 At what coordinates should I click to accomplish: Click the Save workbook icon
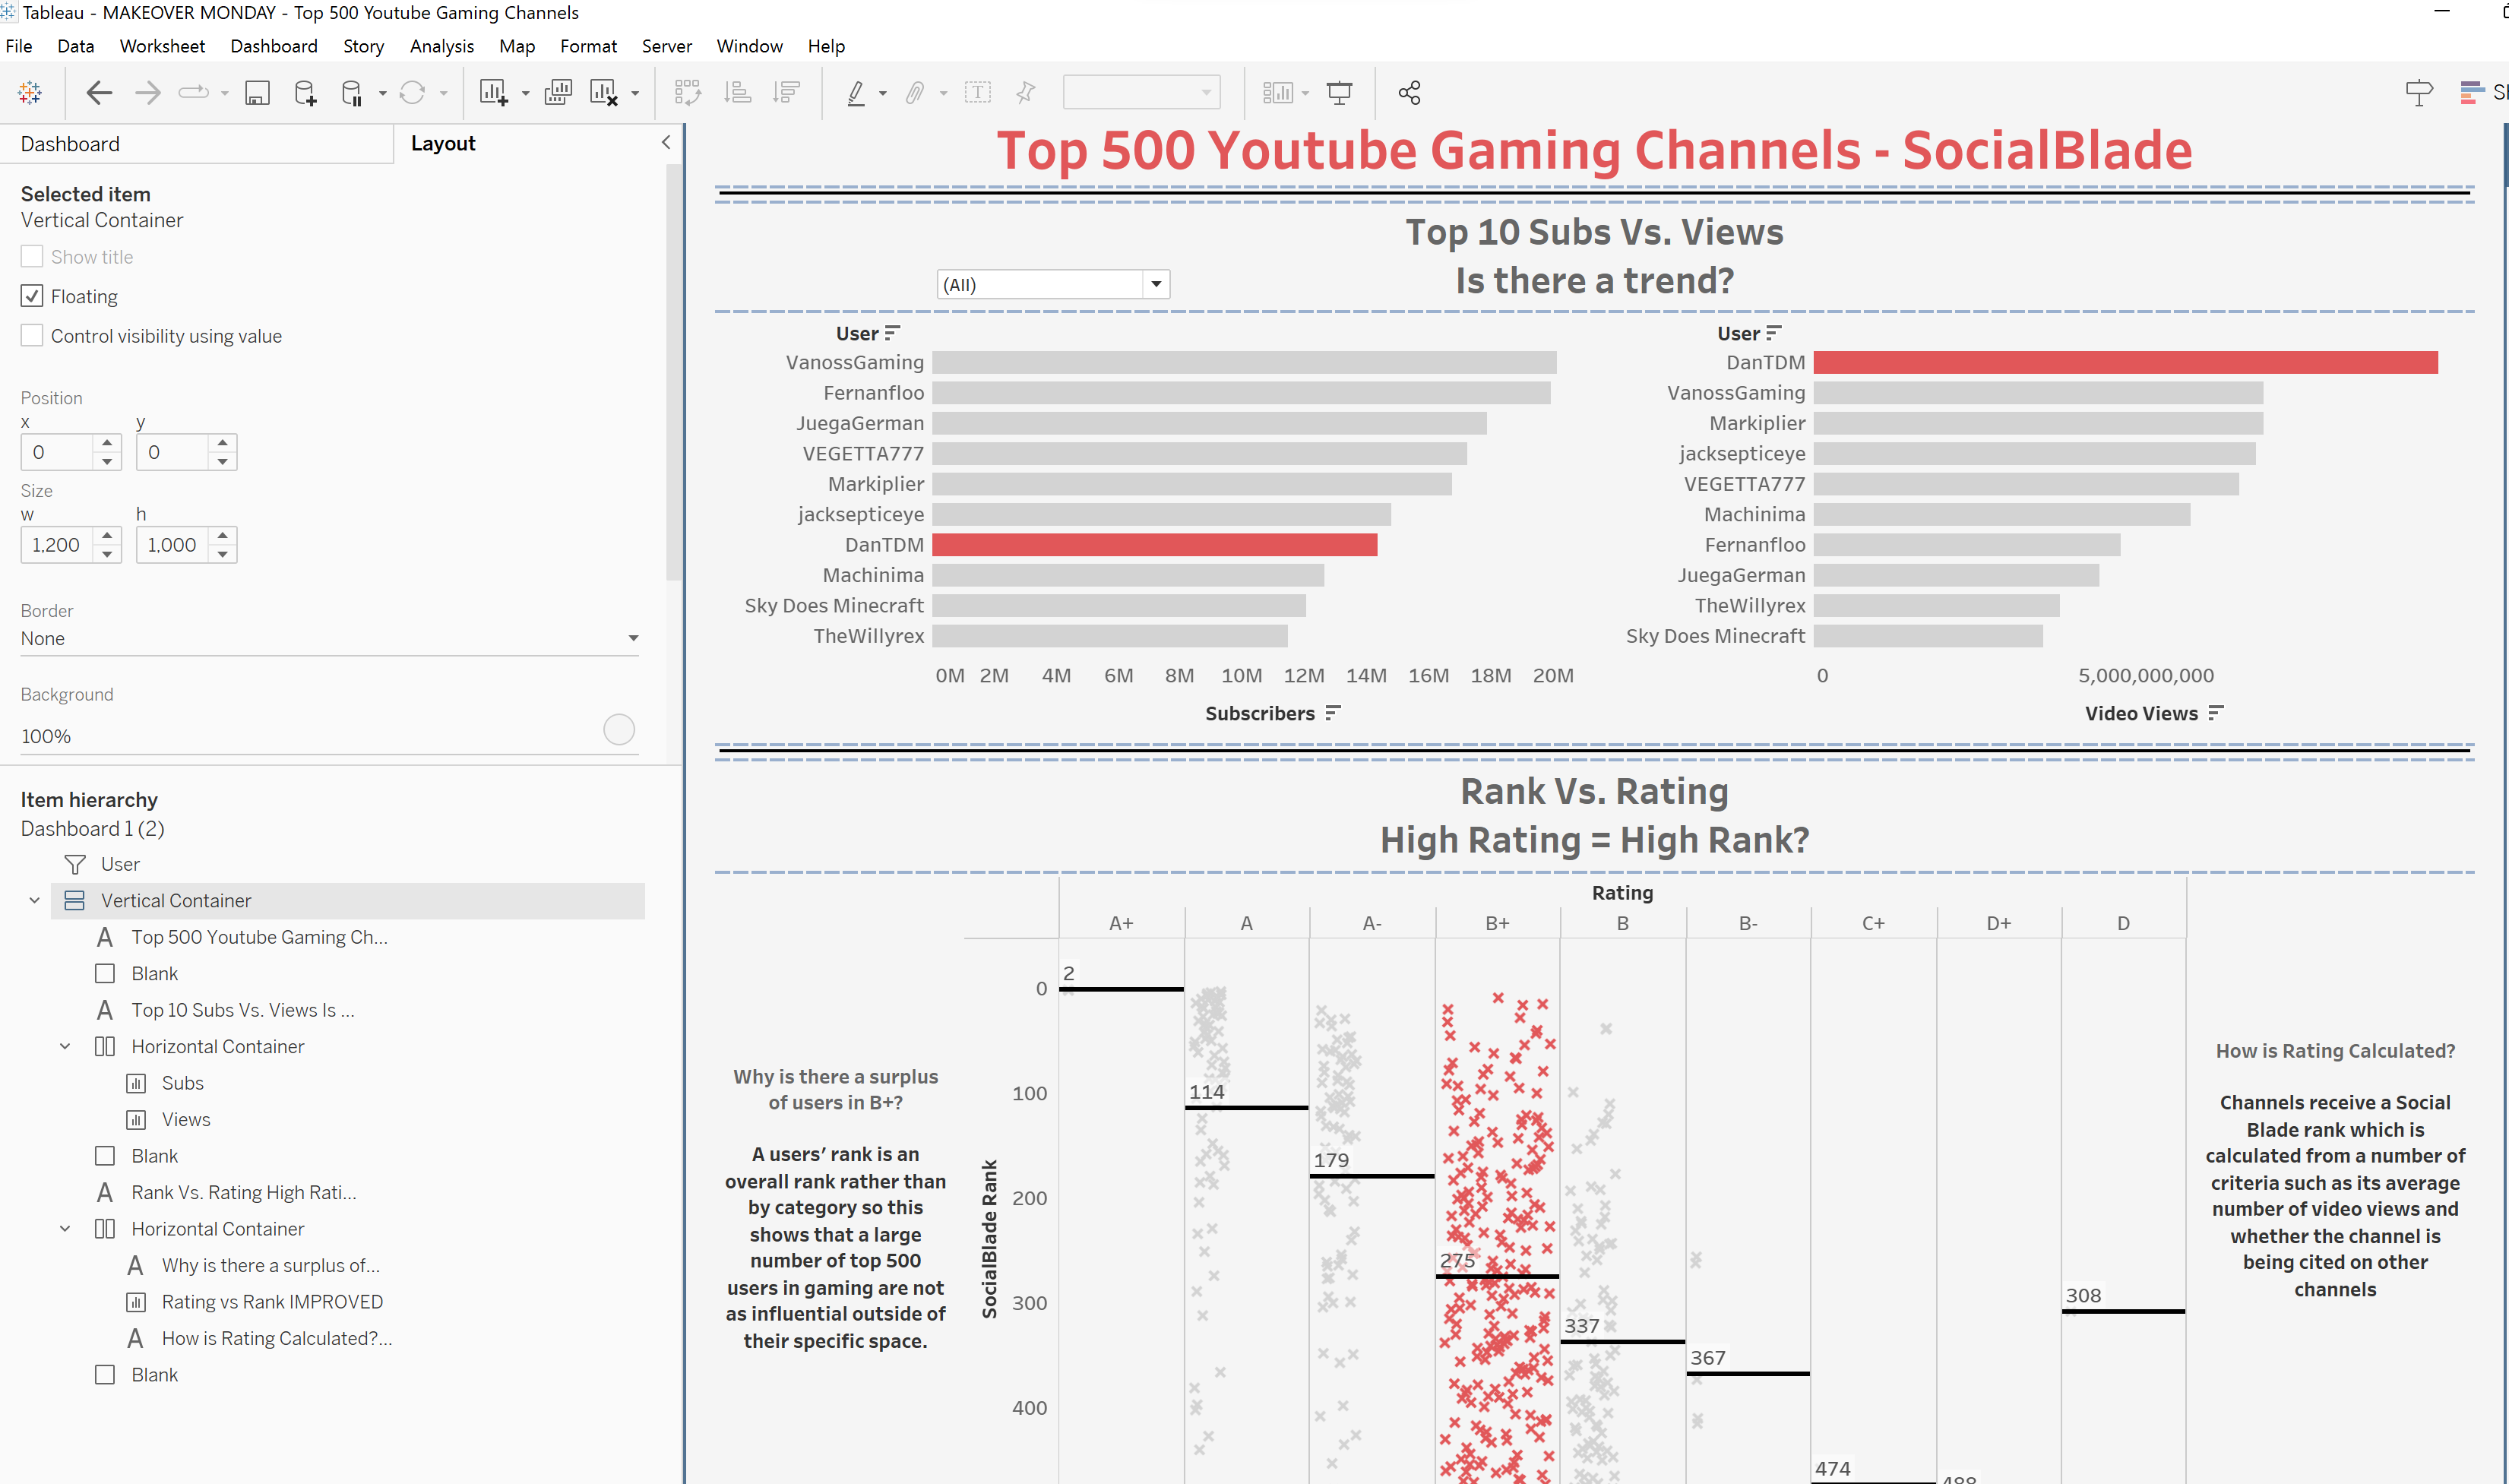point(257,93)
